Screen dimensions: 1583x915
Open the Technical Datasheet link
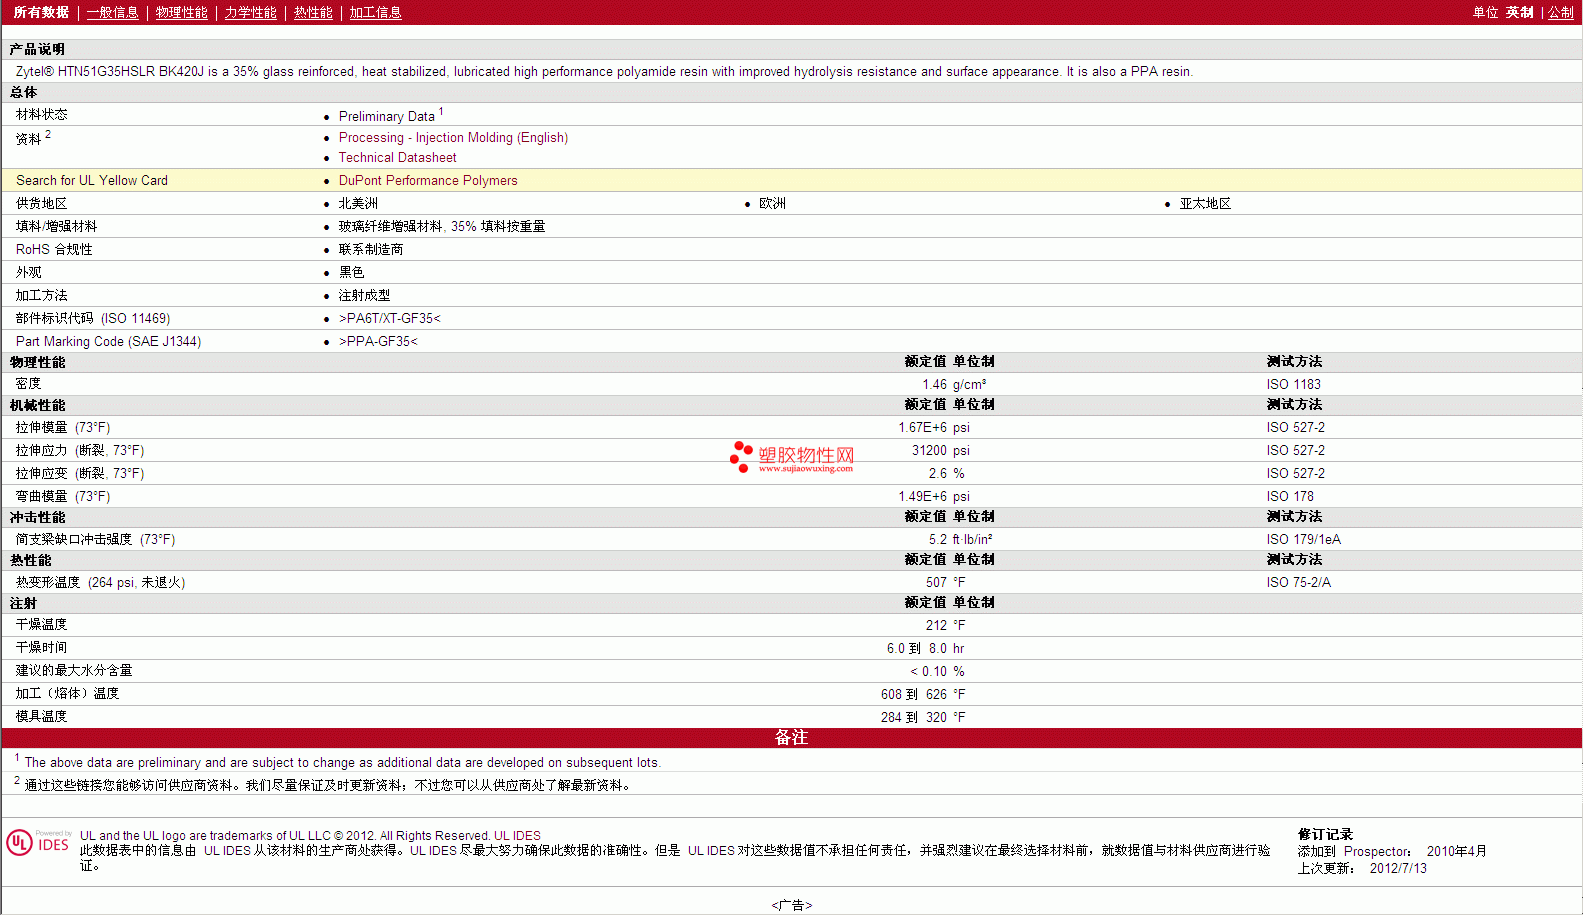[397, 158]
